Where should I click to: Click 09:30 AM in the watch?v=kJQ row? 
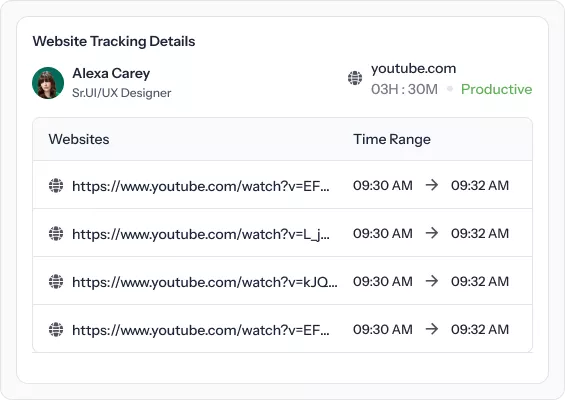pos(383,281)
